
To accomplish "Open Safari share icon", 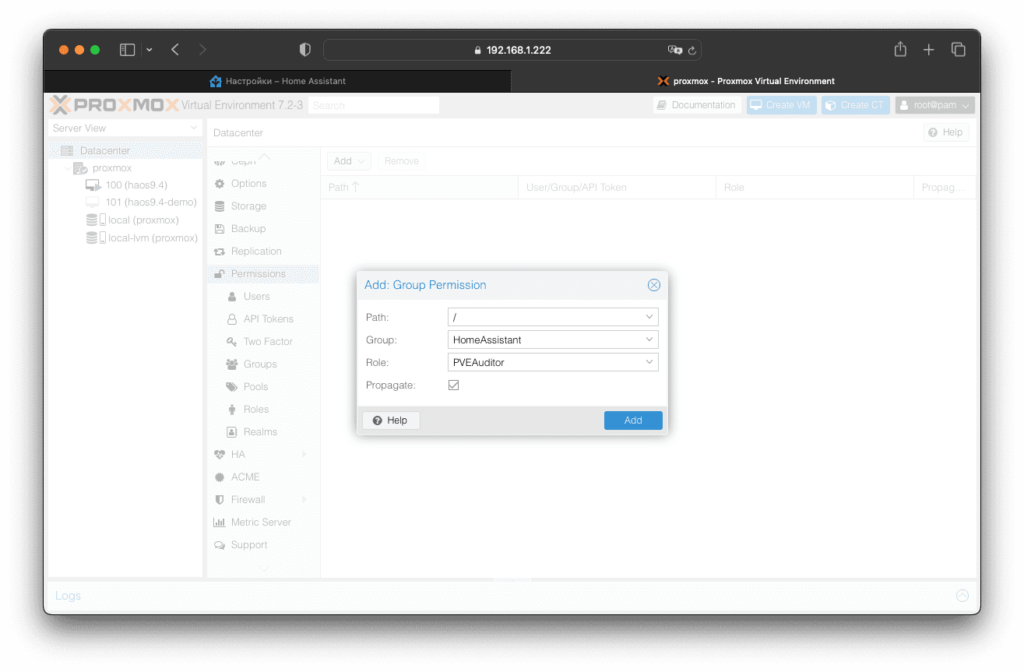I will click(x=900, y=49).
